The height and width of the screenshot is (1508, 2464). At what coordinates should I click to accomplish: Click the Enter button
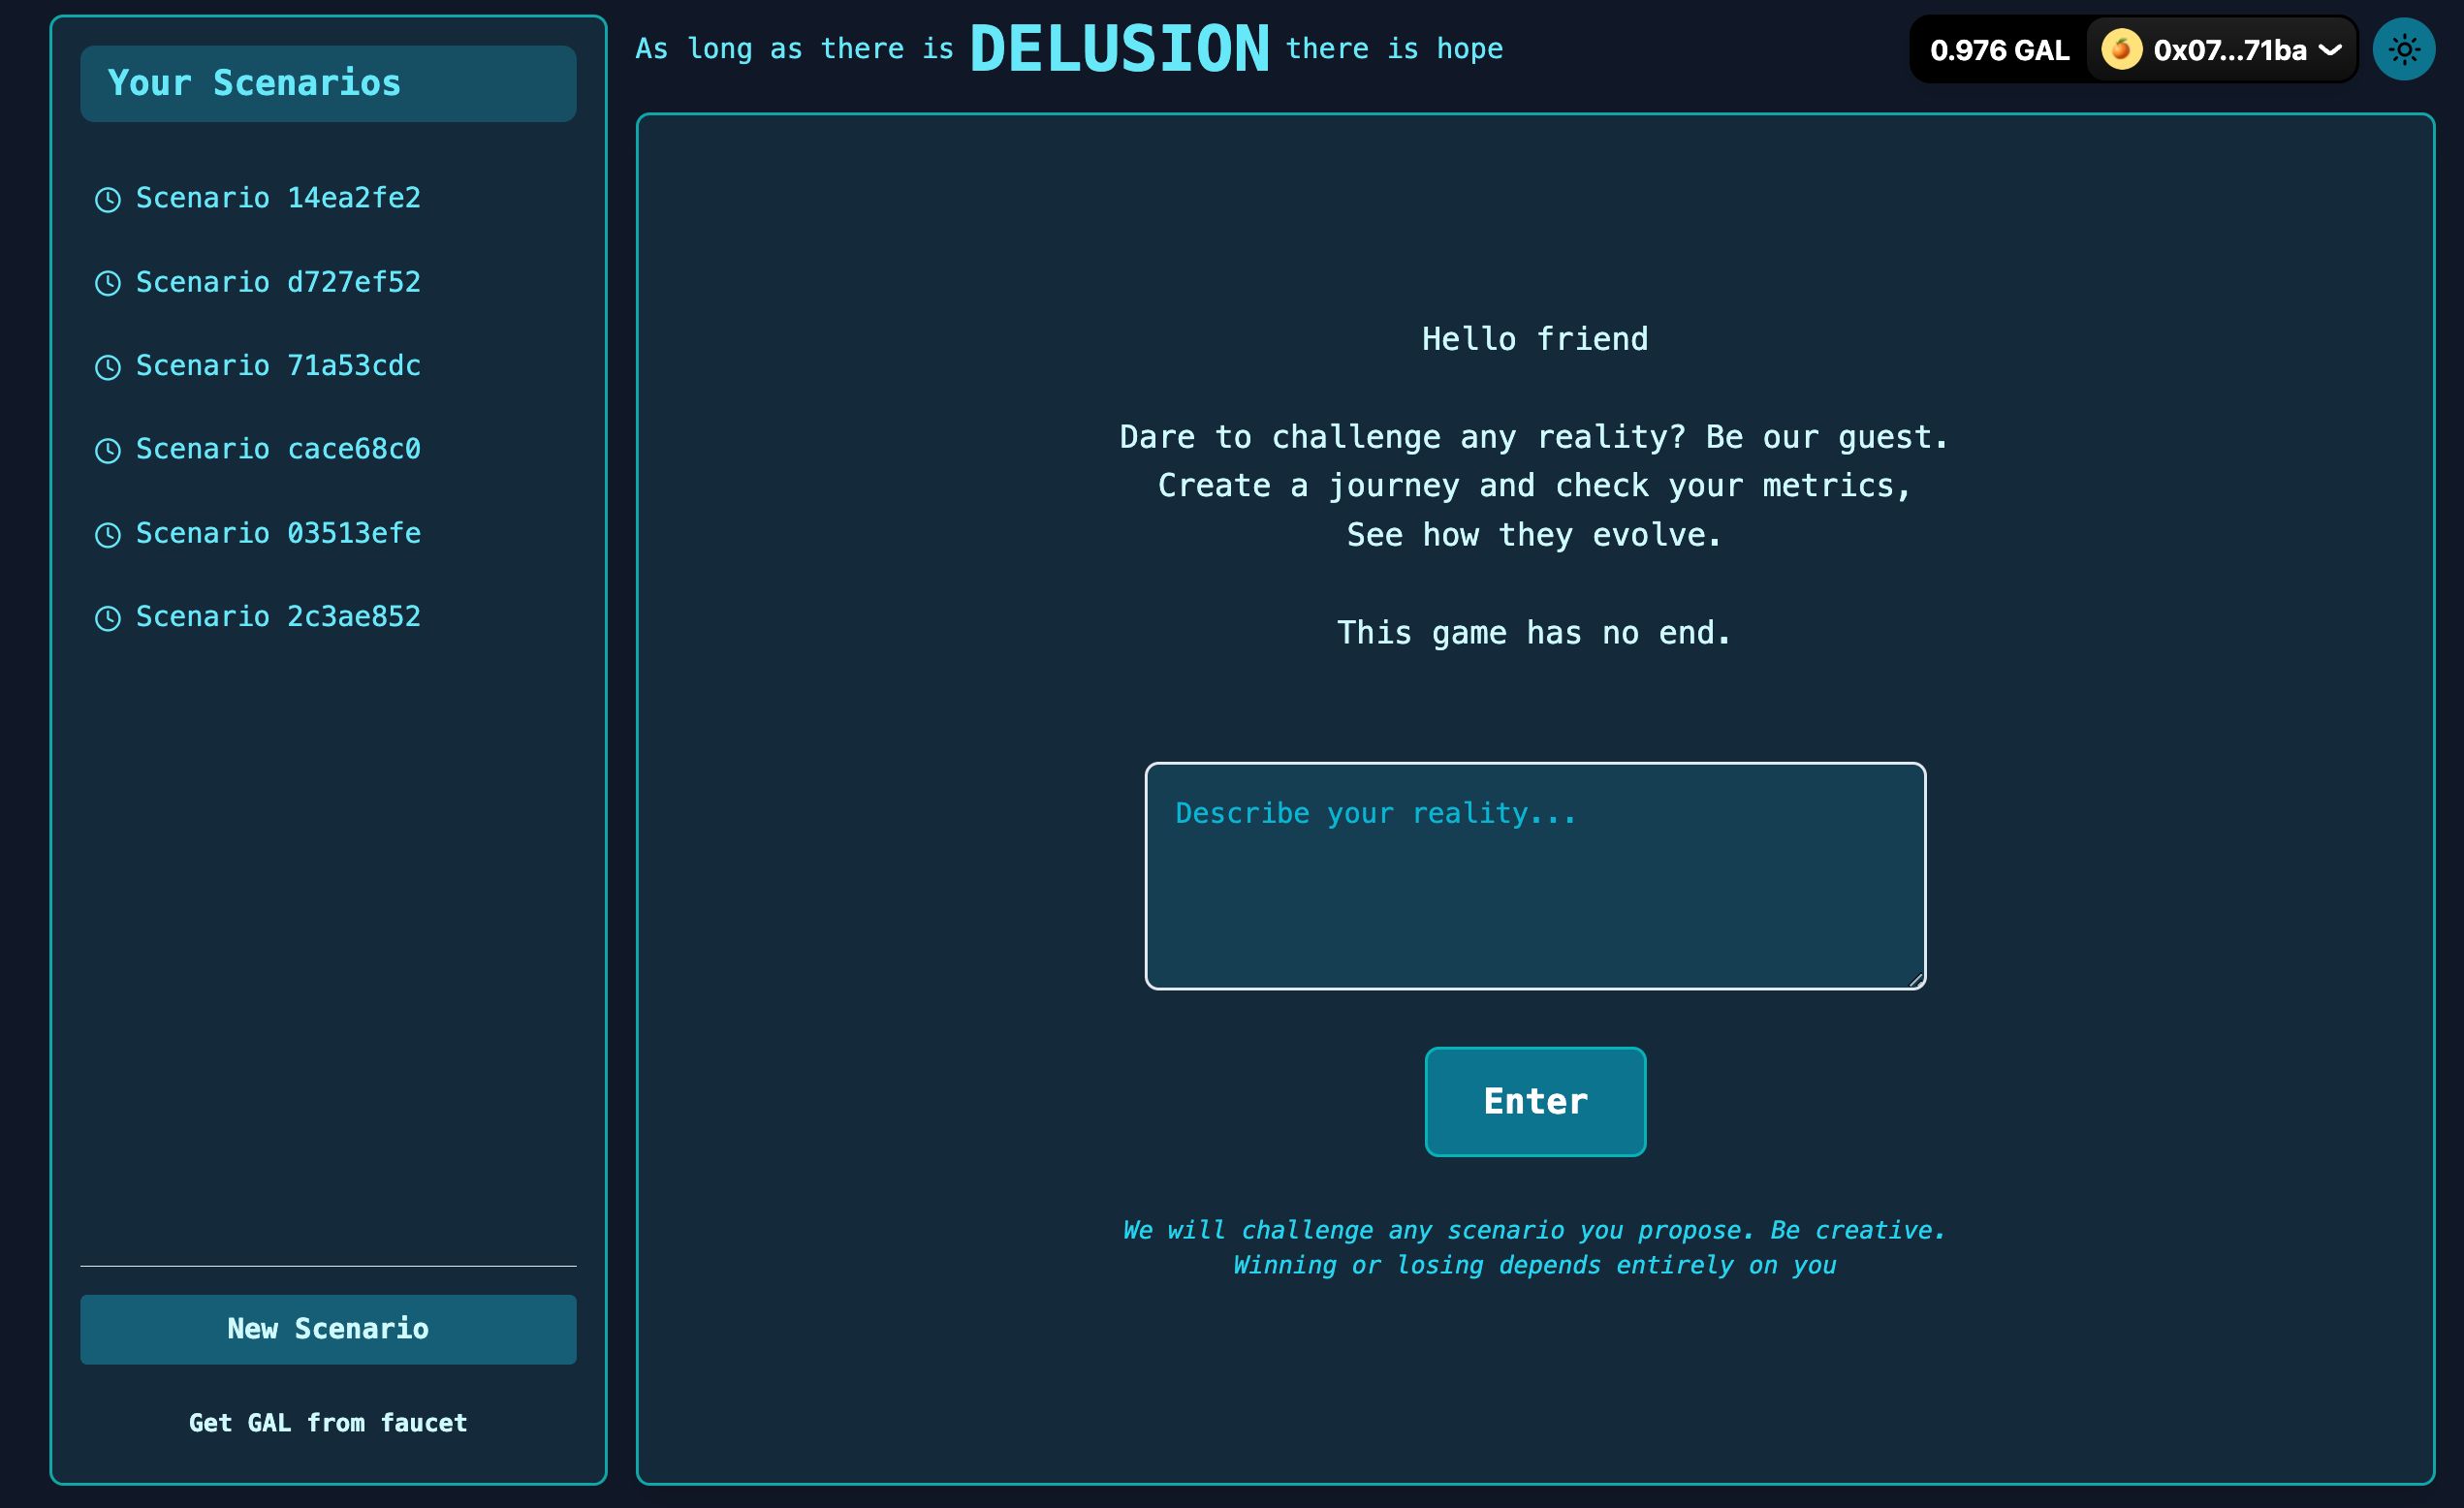1534,1100
